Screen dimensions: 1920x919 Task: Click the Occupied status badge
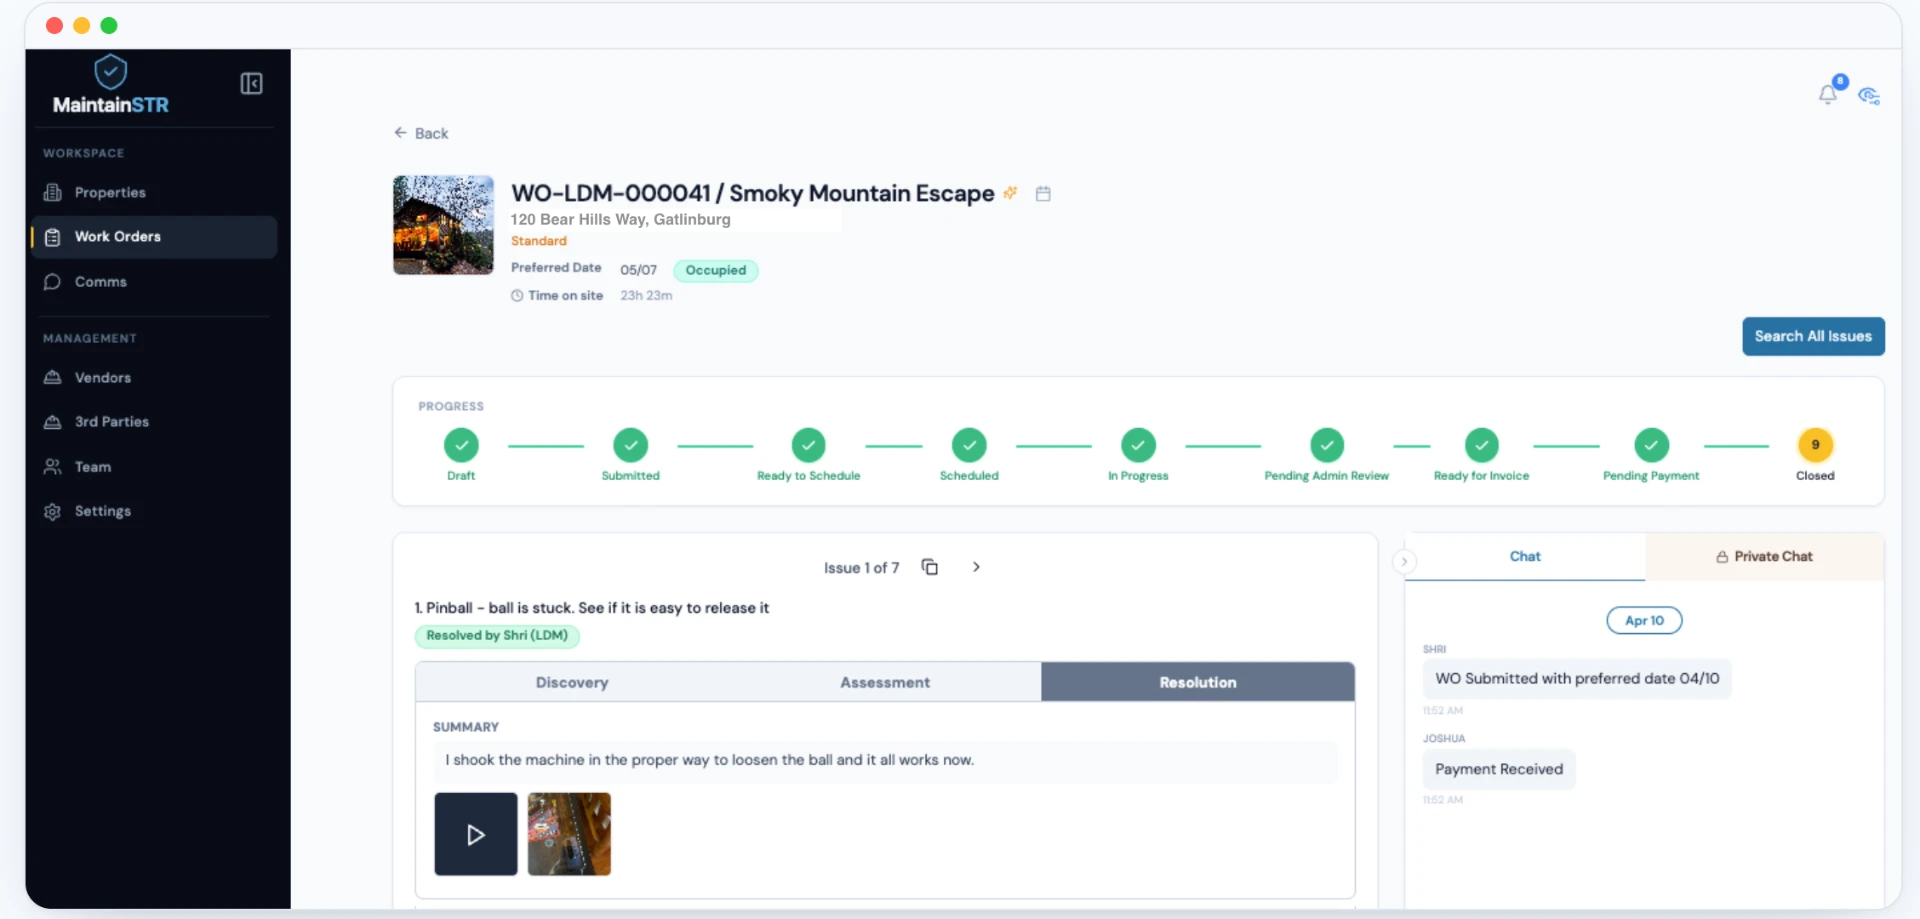716,270
